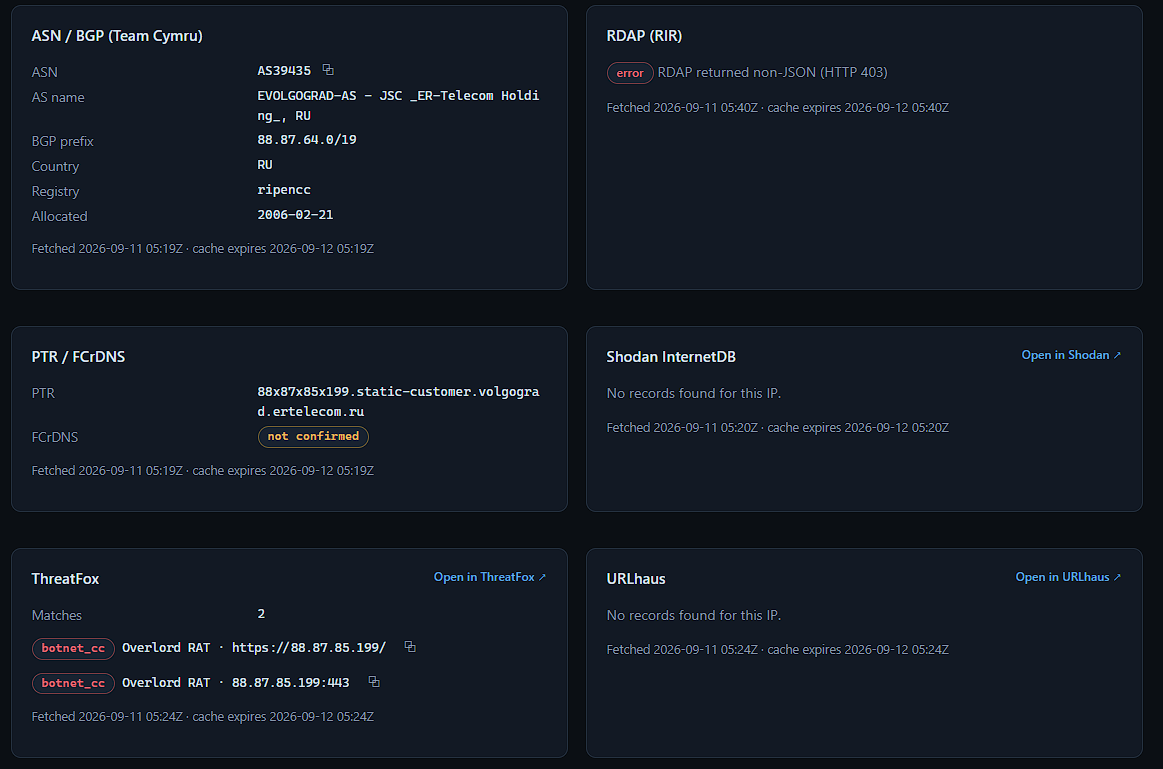Image resolution: width=1163 pixels, height=769 pixels.
Task: Select the 'Overlord RAT · https://88.87.85.199/' entry
Action: click(254, 647)
